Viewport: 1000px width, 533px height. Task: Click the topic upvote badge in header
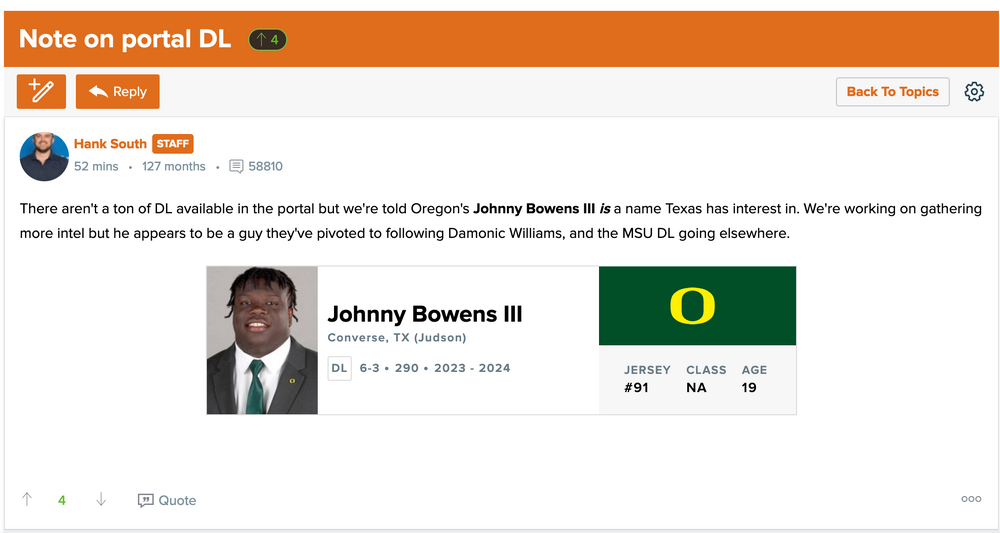[267, 40]
